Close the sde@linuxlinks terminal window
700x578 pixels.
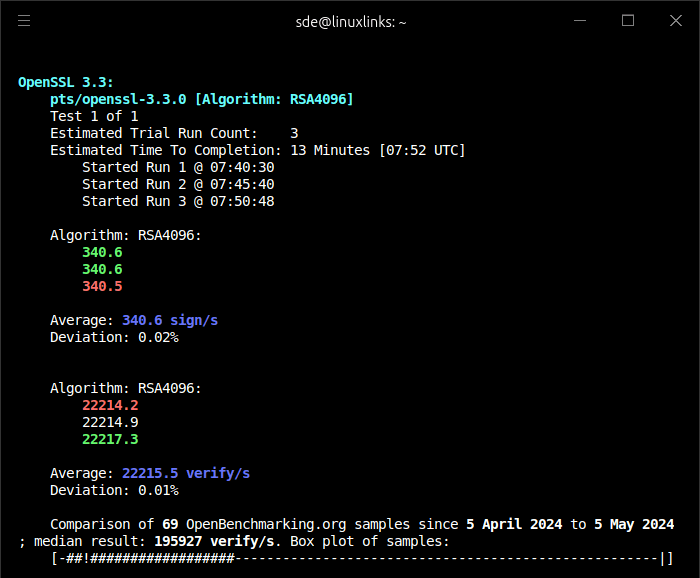tap(676, 21)
